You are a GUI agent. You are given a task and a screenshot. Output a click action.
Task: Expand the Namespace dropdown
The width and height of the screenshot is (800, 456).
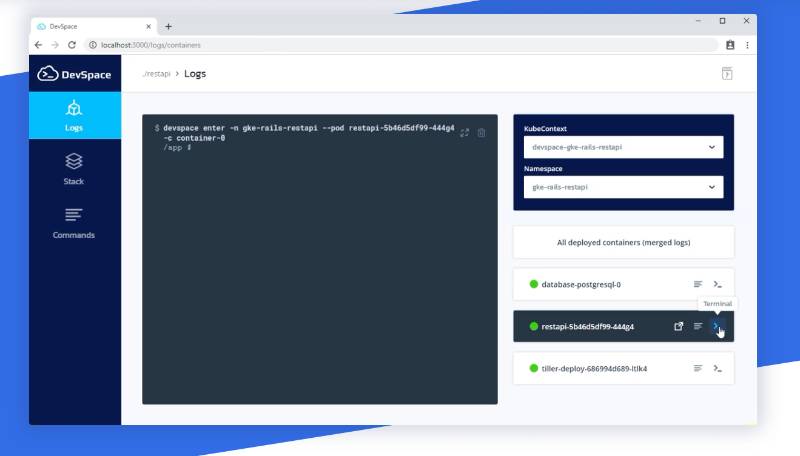(623, 187)
